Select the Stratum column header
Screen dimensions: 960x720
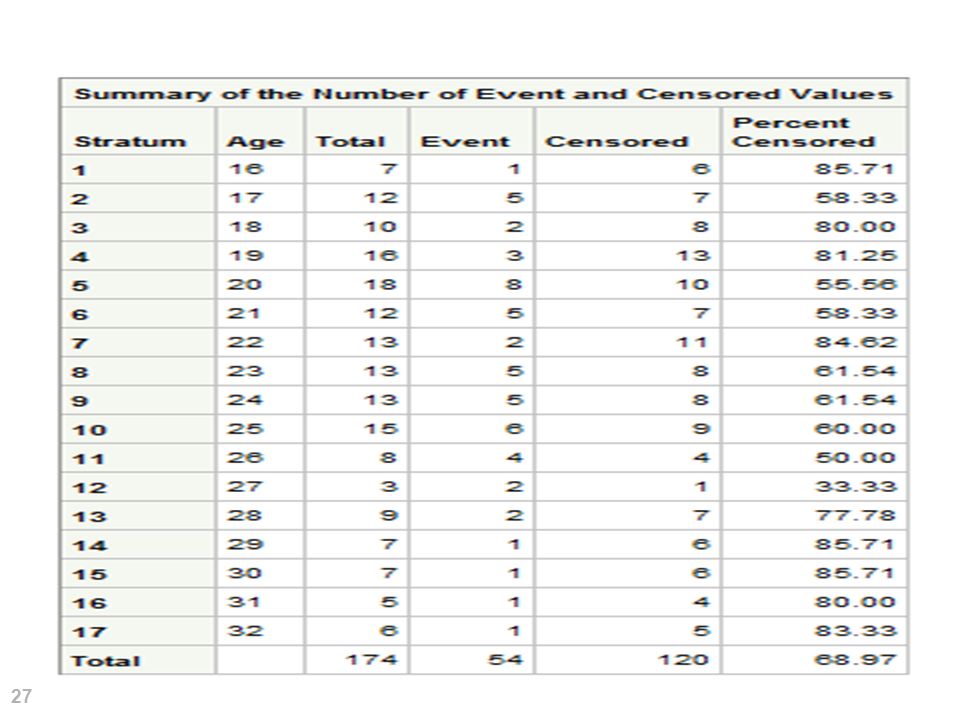(130, 141)
